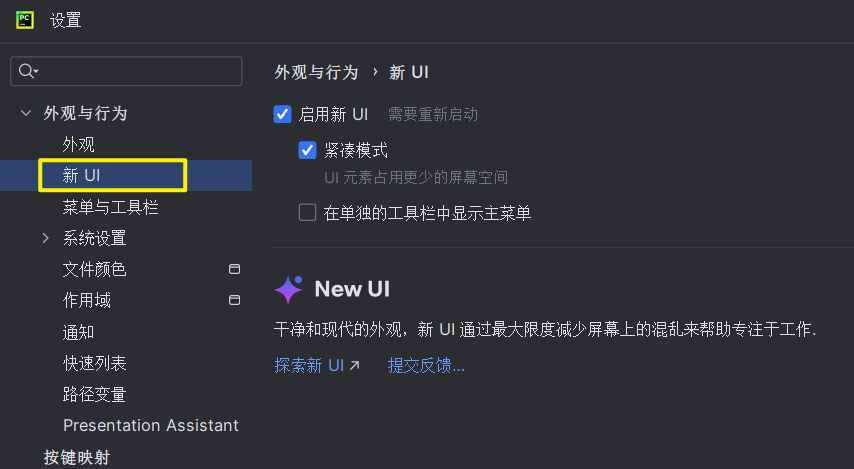
Task: Click the 提交反馈... link
Action: click(426, 366)
